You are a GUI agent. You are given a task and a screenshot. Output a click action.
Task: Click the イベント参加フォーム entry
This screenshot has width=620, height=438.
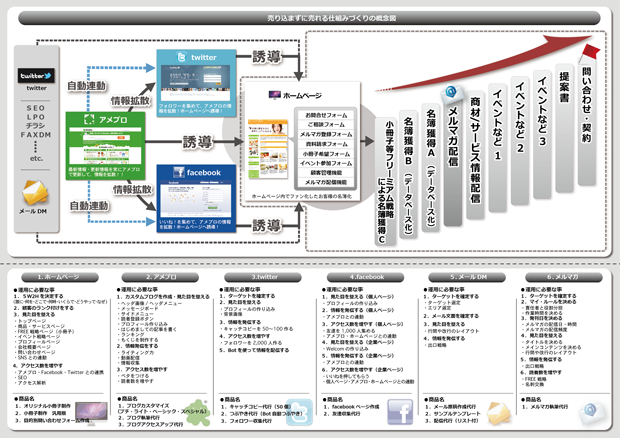click(x=326, y=163)
